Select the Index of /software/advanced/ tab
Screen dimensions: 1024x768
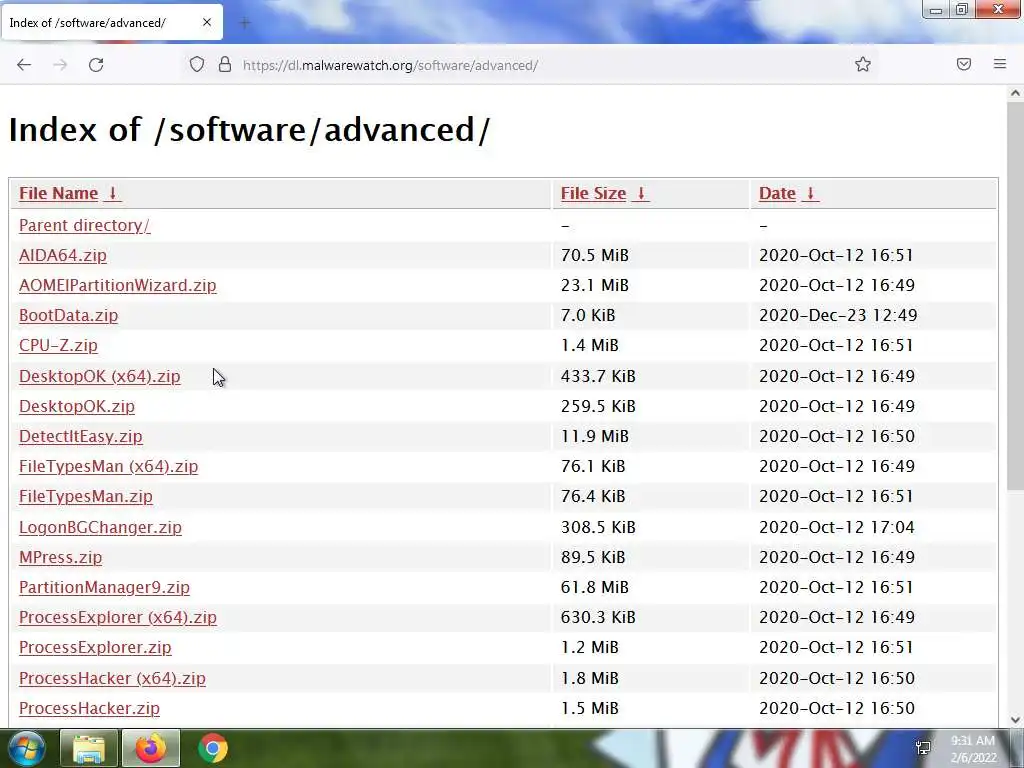112,22
